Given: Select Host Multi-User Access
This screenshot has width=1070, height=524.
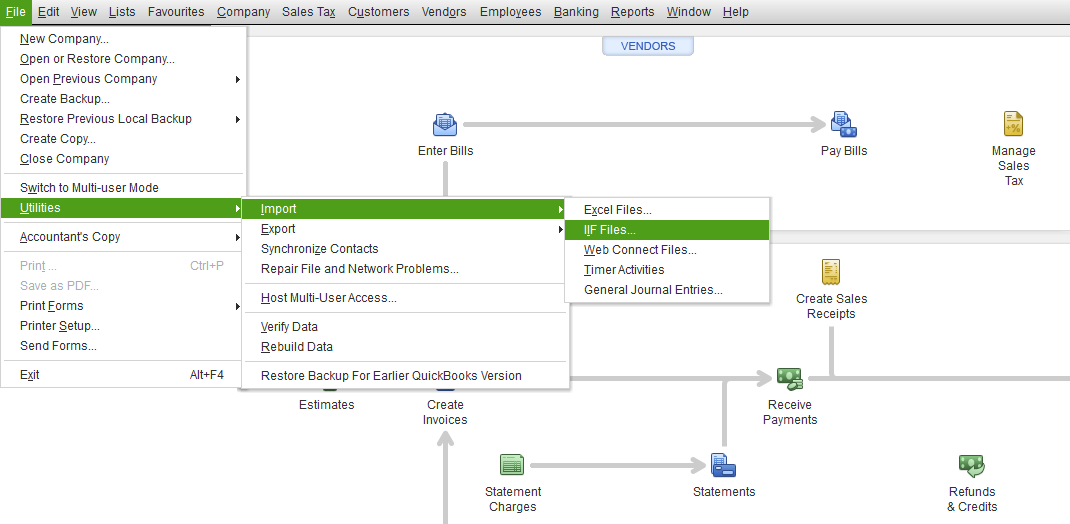Looking at the screenshot, I should tap(405, 297).
